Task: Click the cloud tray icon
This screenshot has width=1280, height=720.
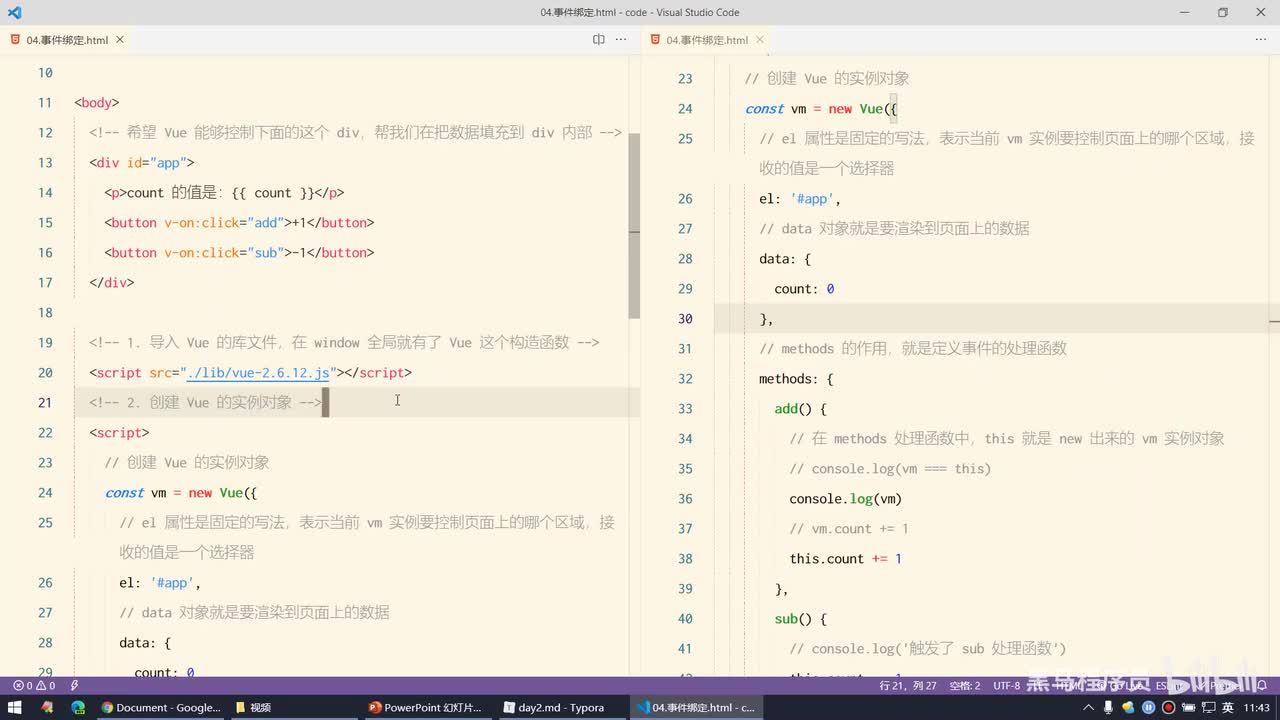Action: [x=1129, y=707]
